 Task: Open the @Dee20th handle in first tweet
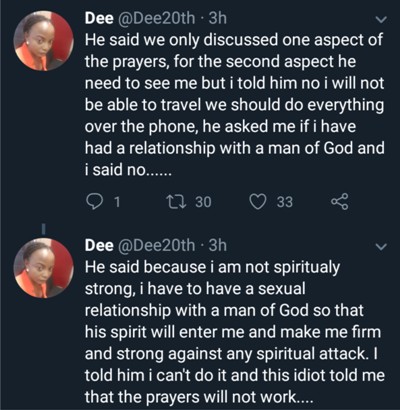coord(156,18)
